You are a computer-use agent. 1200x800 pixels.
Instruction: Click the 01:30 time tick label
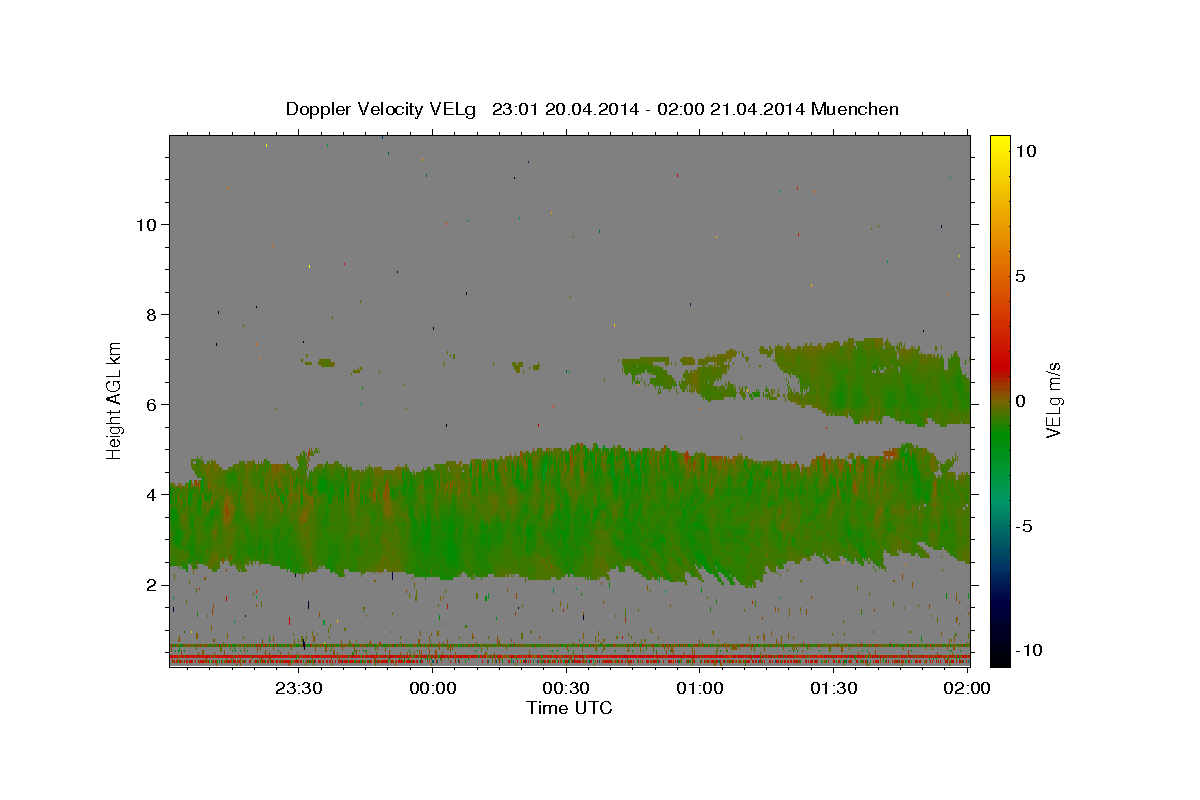(x=833, y=688)
